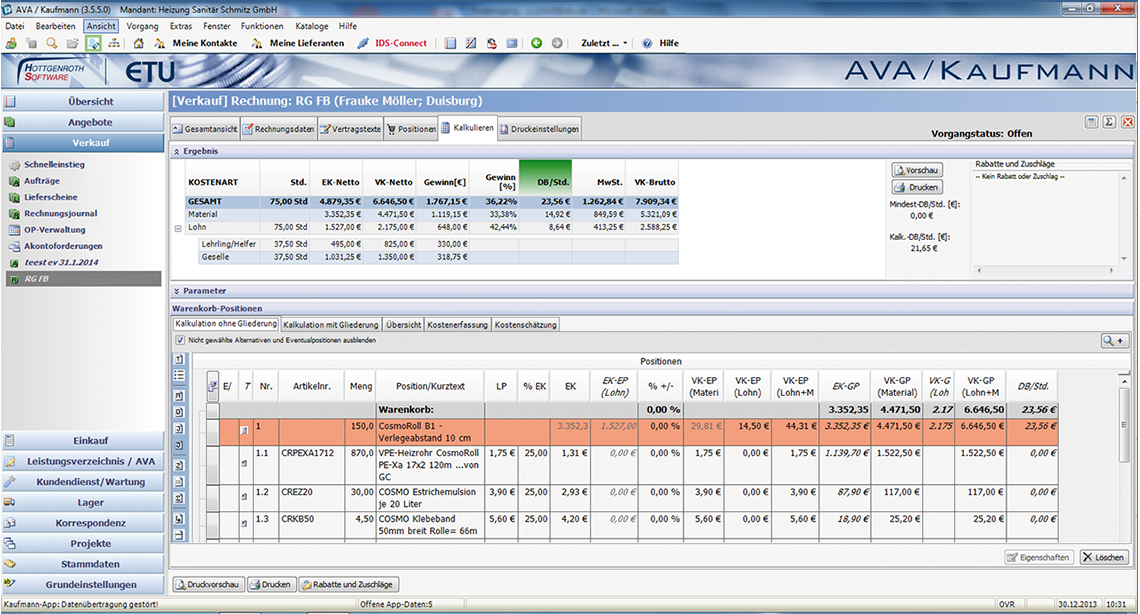Click the blue Hilfe question mark icon

click(x=647, y=44)
